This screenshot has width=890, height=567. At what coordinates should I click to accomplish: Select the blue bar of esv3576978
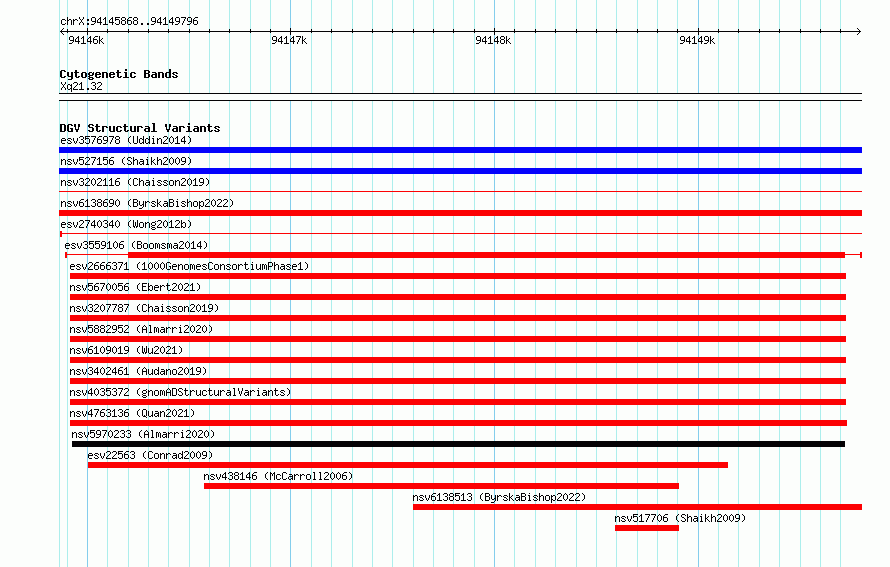[x=460, y=150]
